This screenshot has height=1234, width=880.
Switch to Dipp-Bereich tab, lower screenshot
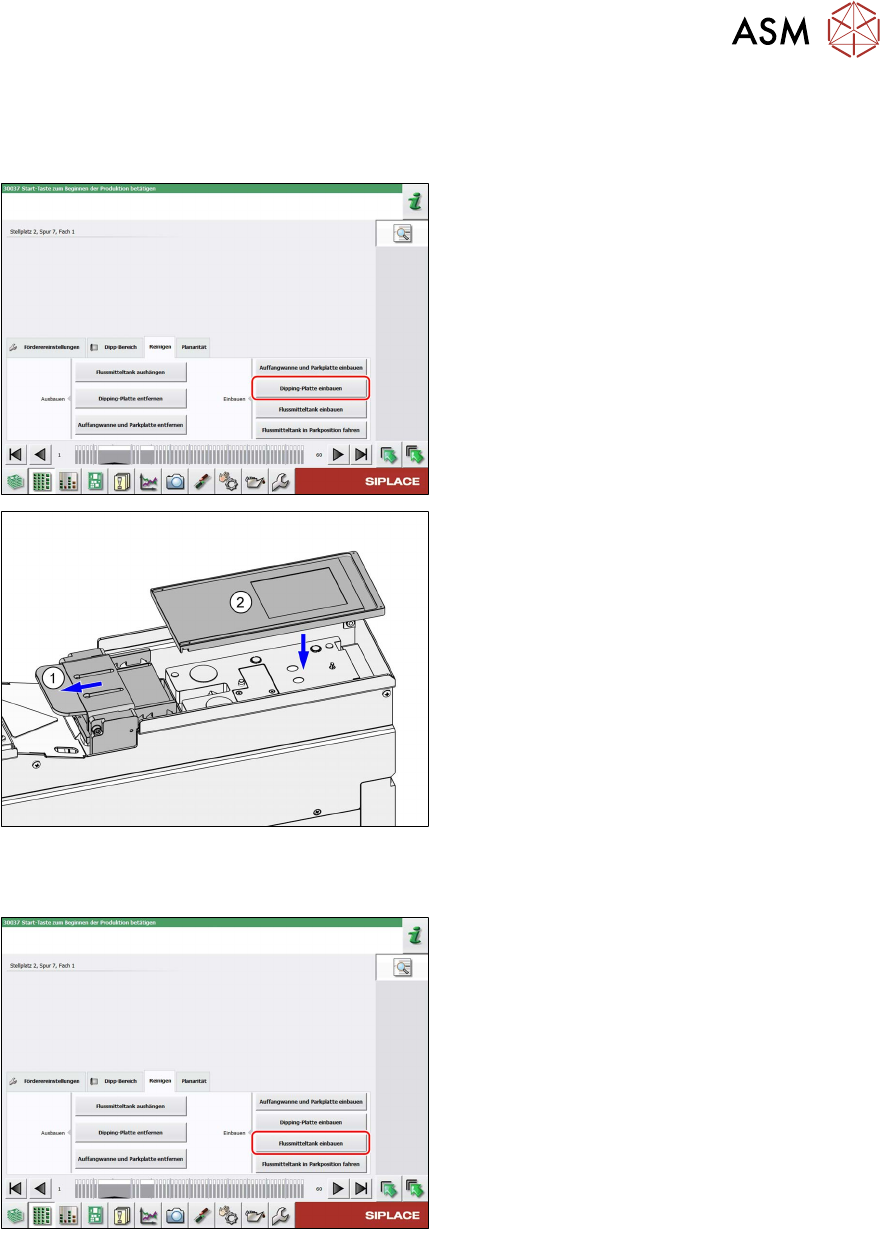[114, 1082]
